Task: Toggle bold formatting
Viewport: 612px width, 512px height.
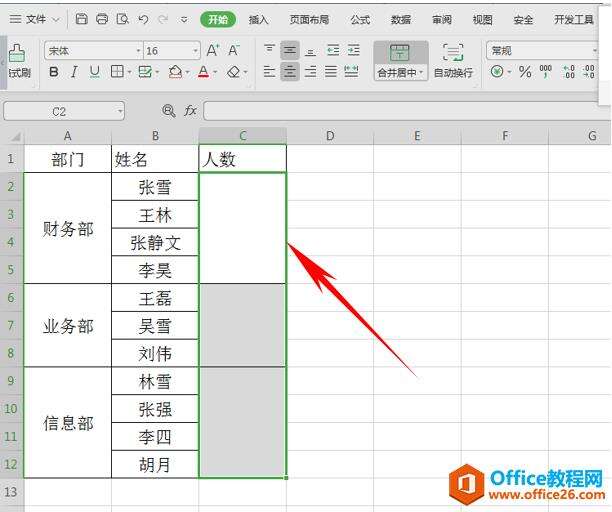Action: click(x=54, y=72)
